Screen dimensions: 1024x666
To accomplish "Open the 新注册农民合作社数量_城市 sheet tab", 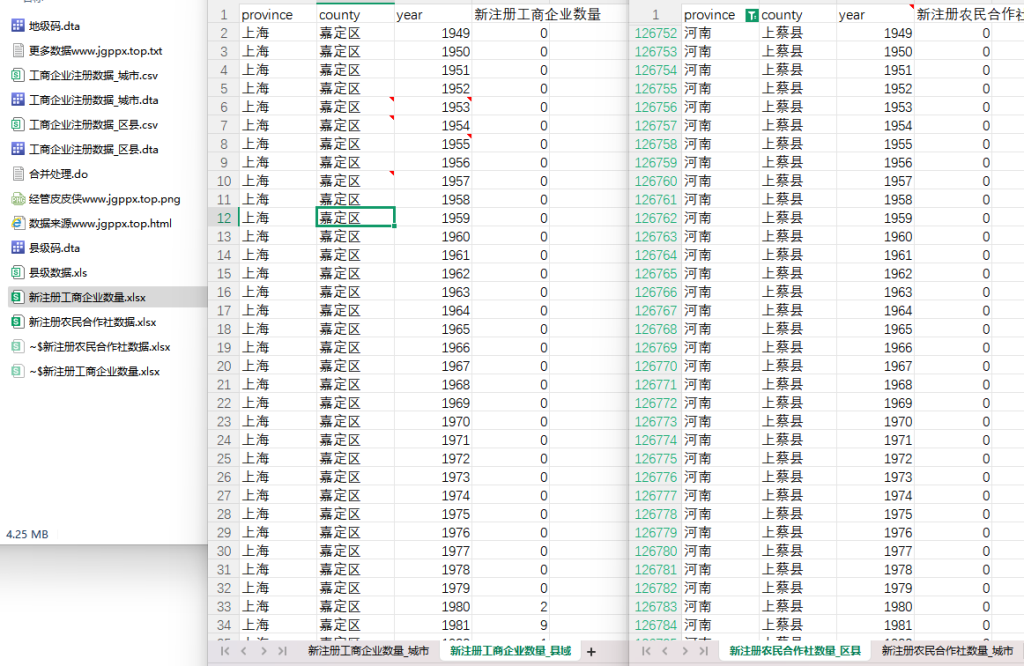I will (947, 651).
